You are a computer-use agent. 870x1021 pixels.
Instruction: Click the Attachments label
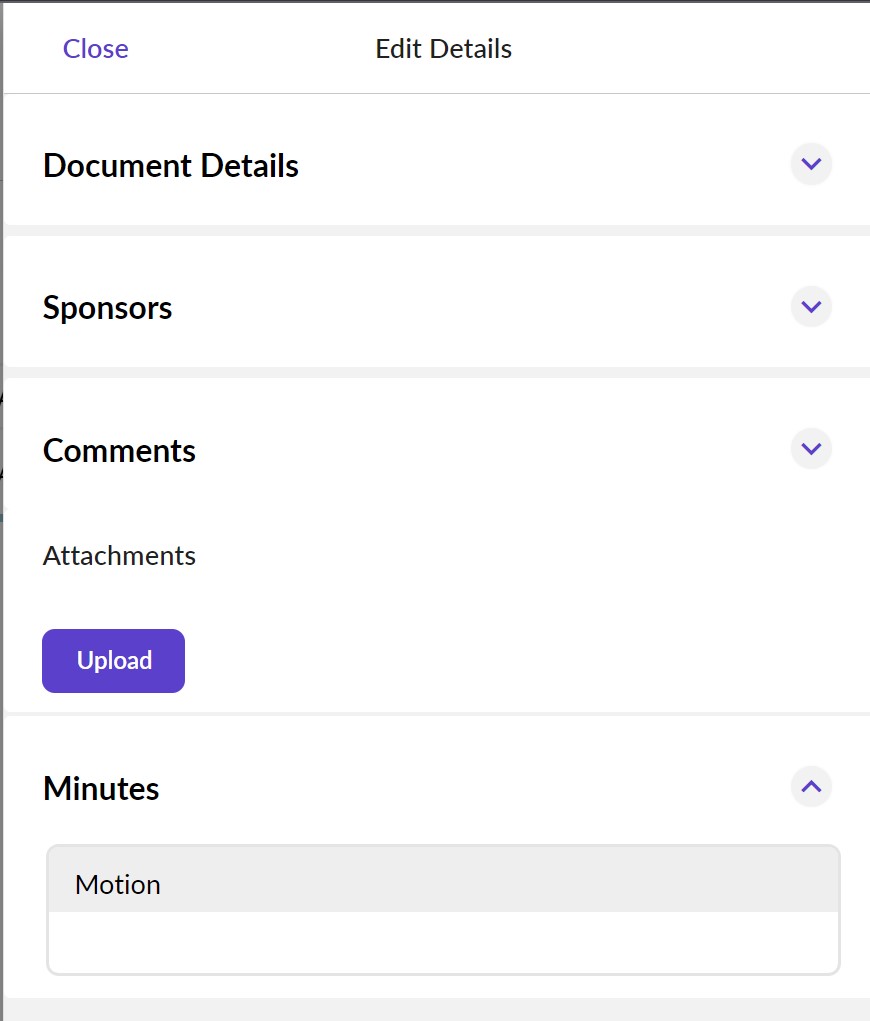pyautogui.click(x=119, y=556)
